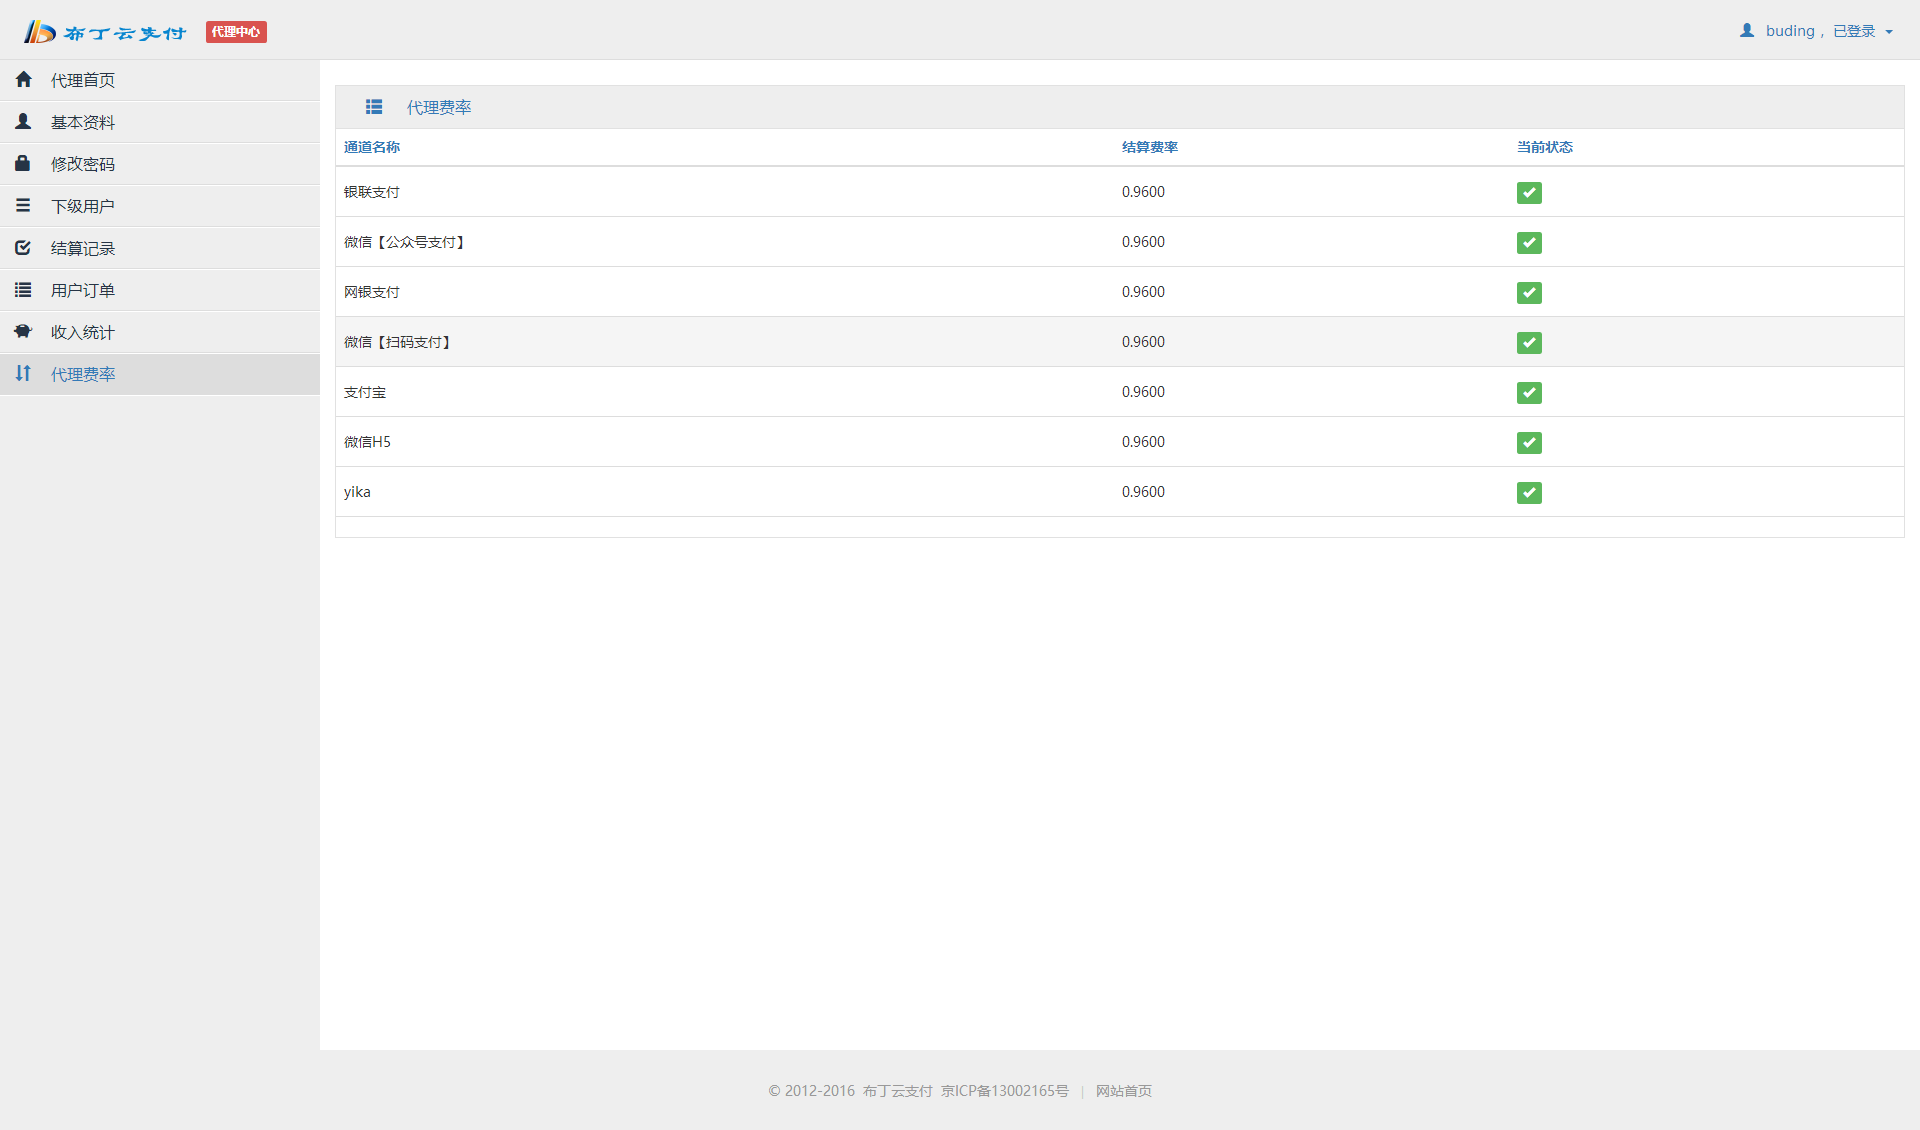Click the yika channel name
This screenshot has height=1130, width=1920.
357,492
